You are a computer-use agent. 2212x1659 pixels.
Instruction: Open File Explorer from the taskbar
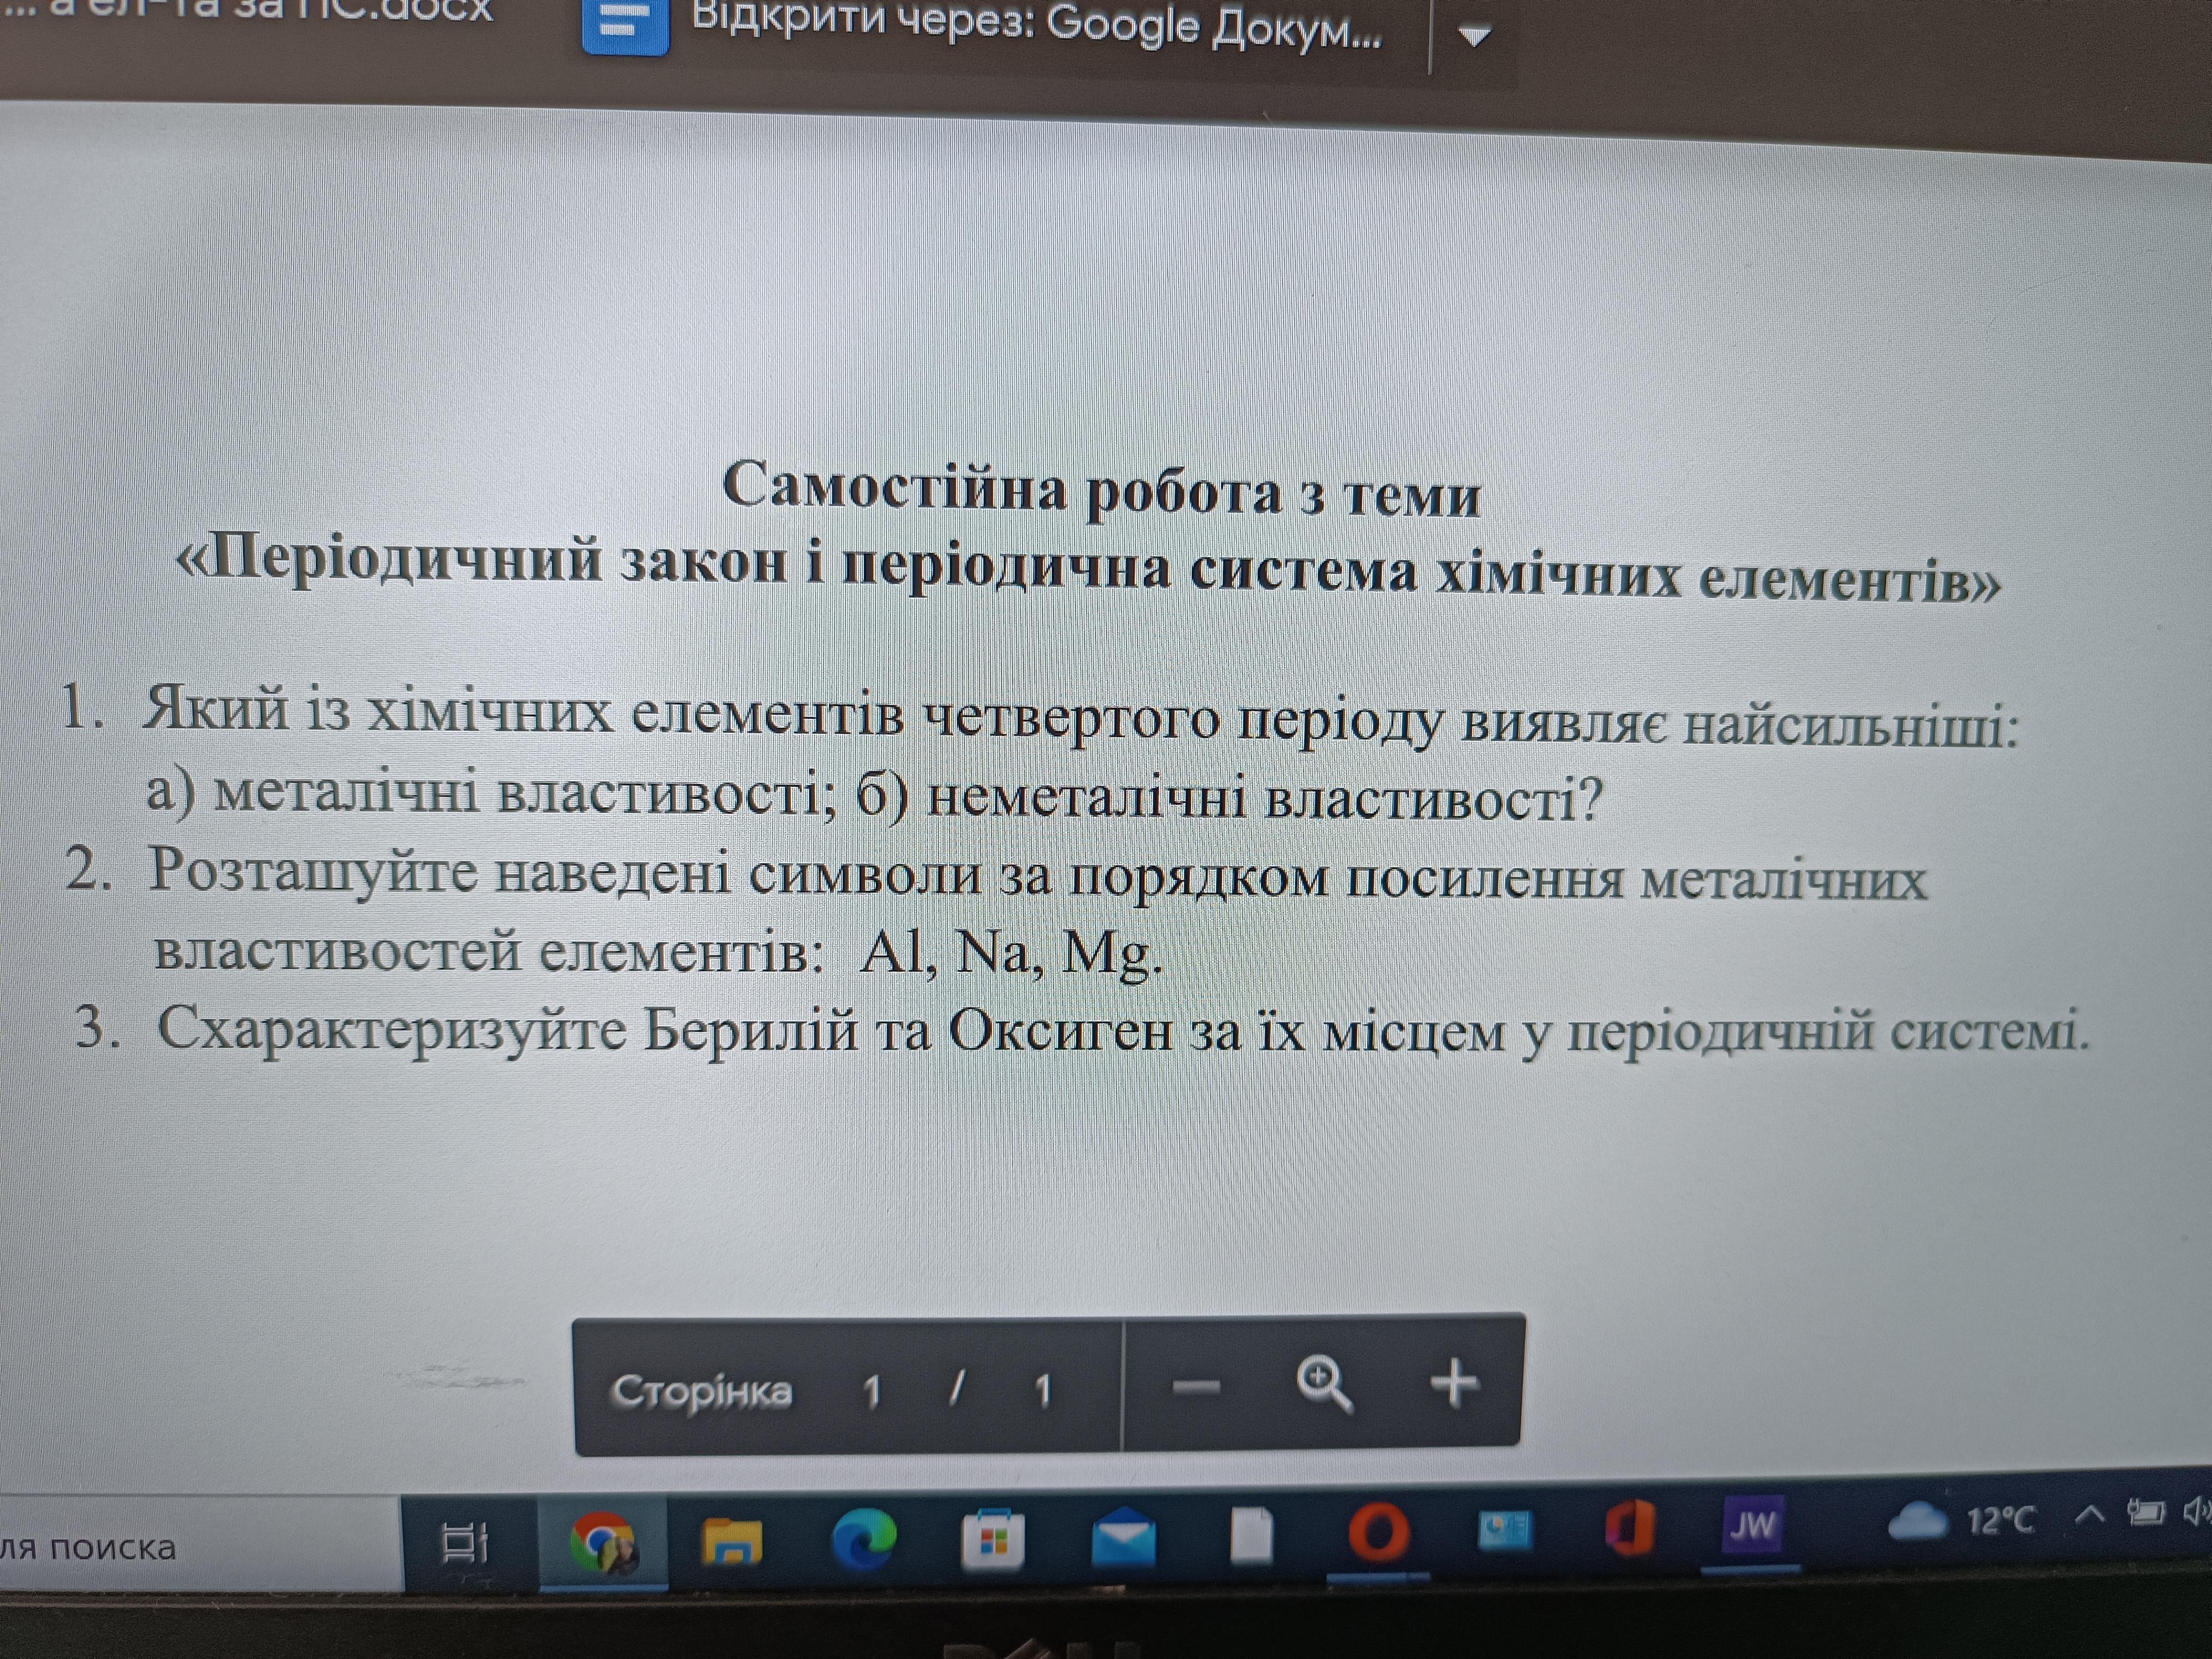pyautogui.click(x=732, y=1541)
